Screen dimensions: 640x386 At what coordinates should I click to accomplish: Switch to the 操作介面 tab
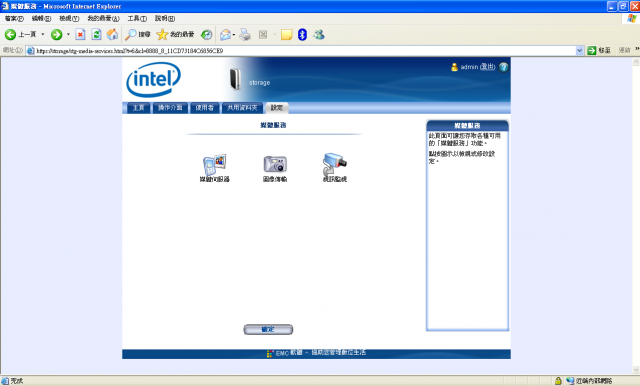tap(170, 108)
